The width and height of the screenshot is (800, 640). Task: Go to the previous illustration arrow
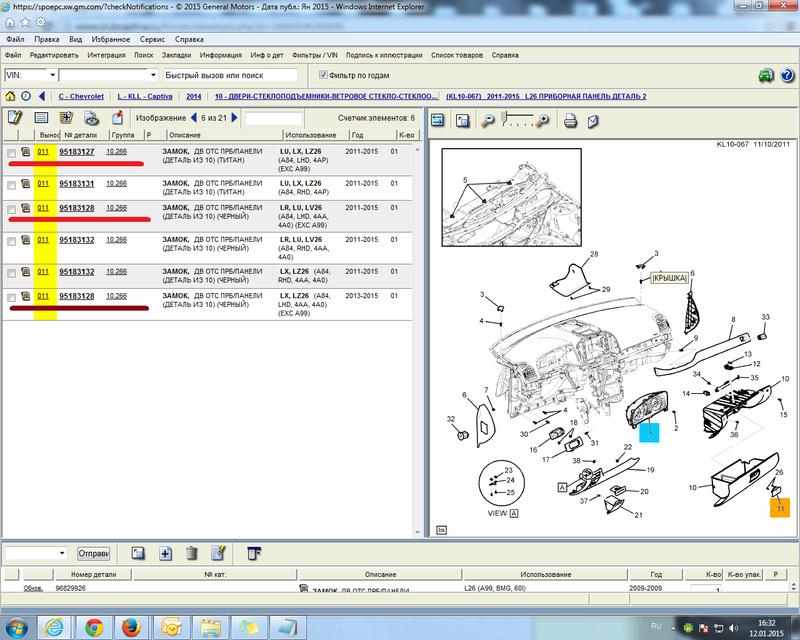tap(194, 118)
